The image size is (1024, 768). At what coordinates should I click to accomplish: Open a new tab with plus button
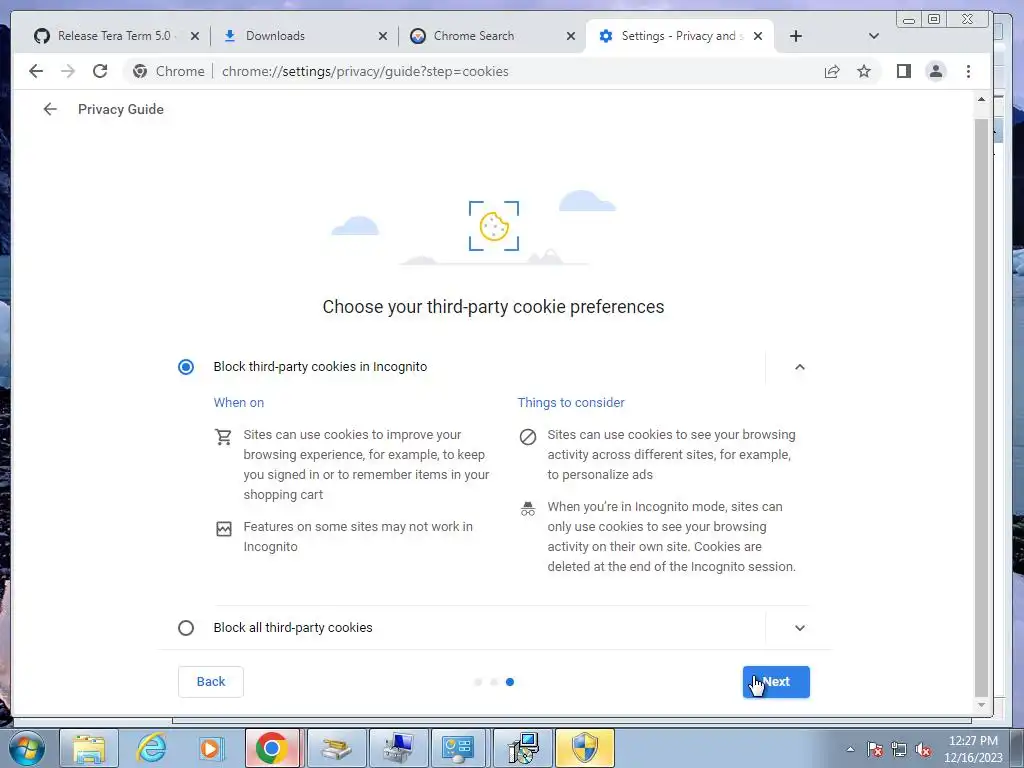795,36
